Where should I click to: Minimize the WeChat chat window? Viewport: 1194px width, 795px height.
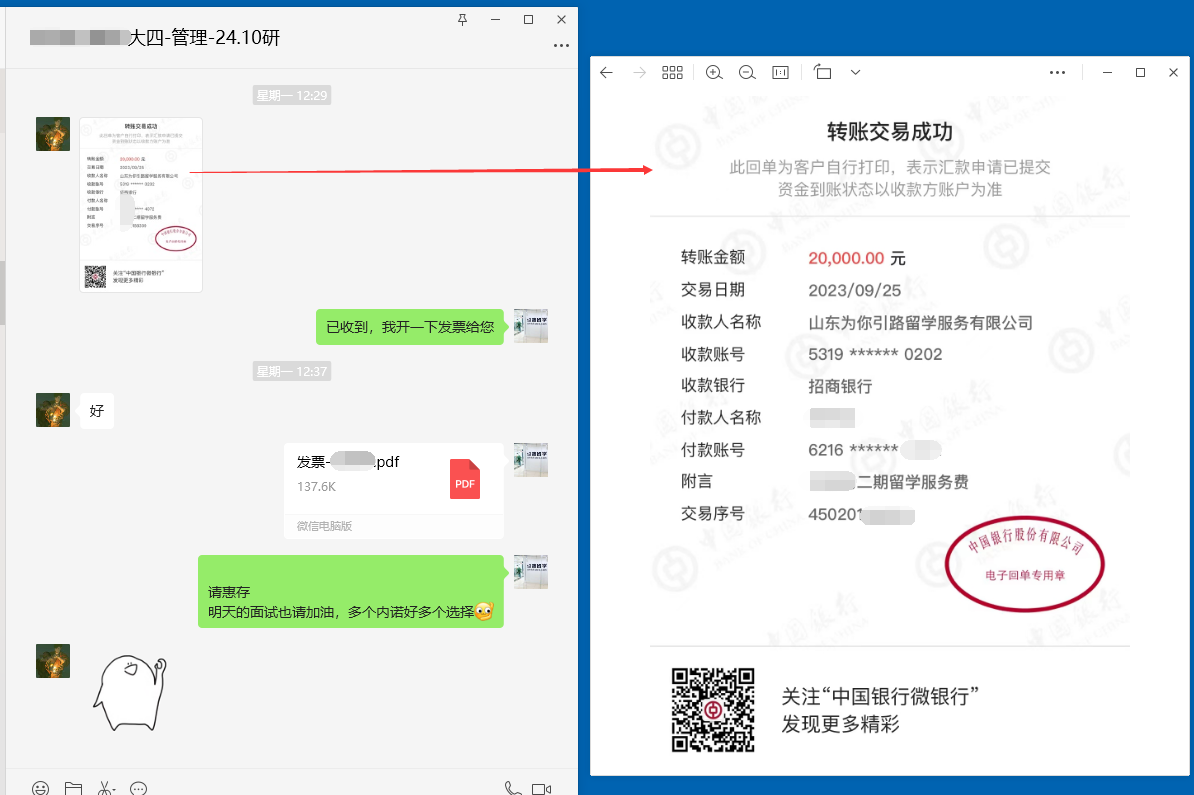[496, 20]
